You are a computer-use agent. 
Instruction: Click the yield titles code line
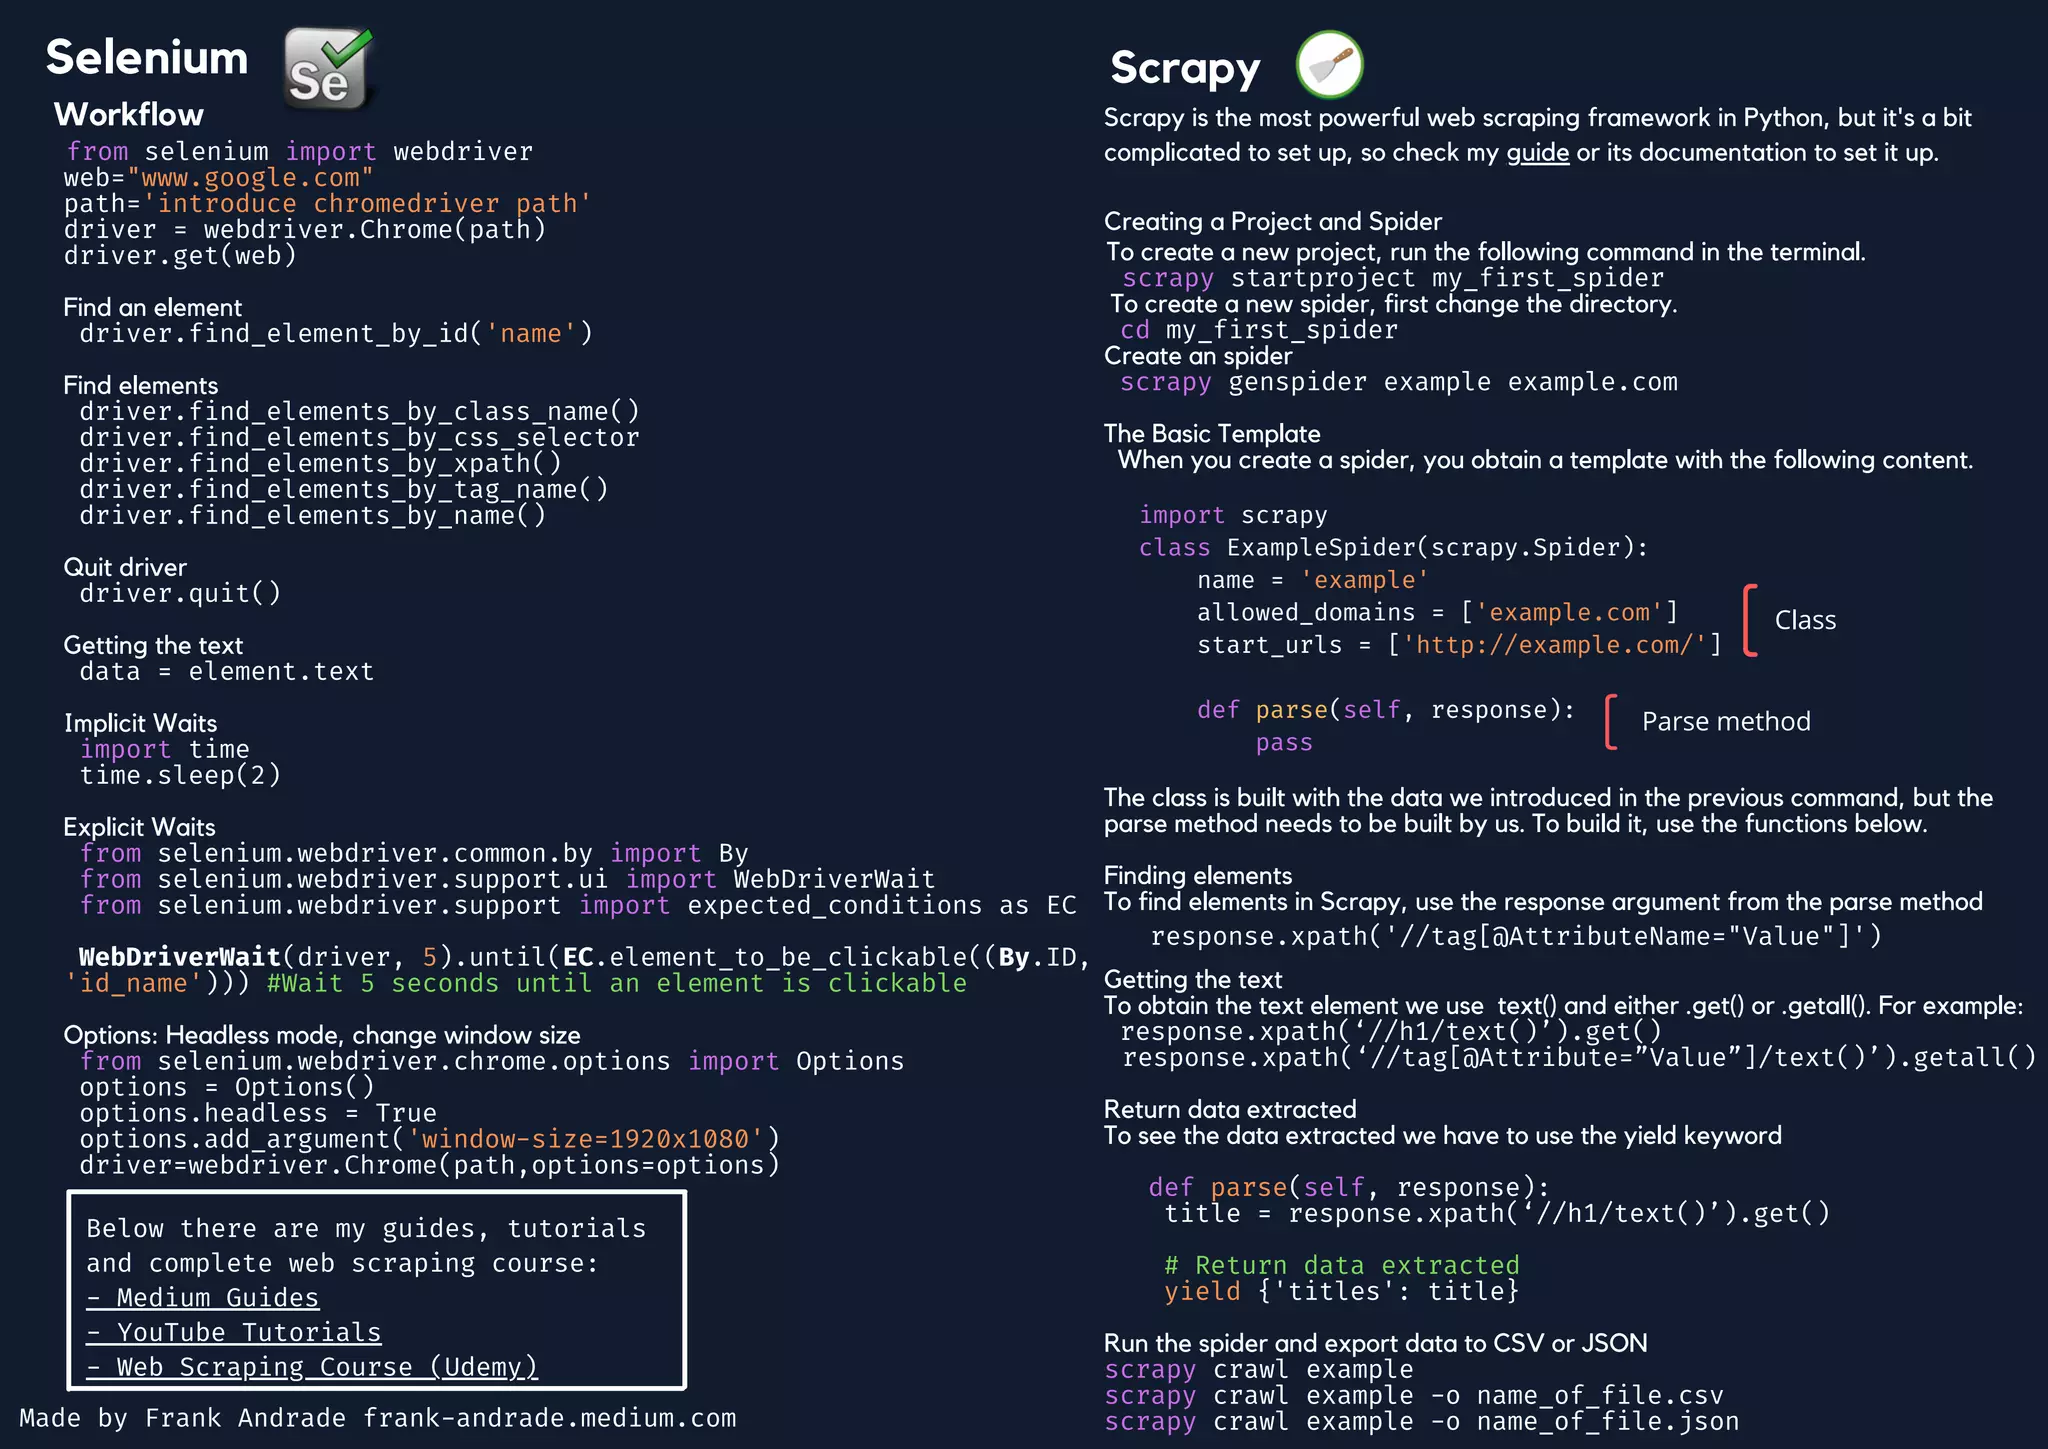[1340, 1292]
